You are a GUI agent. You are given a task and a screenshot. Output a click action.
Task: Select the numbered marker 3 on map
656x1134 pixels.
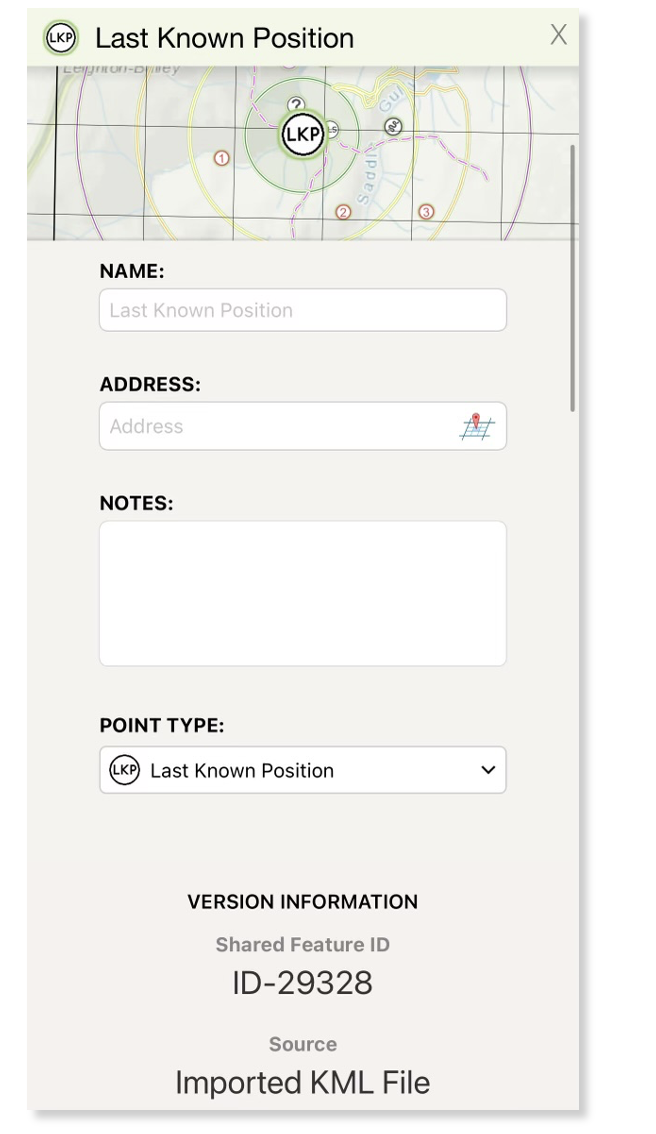click(x=426, y=212)
